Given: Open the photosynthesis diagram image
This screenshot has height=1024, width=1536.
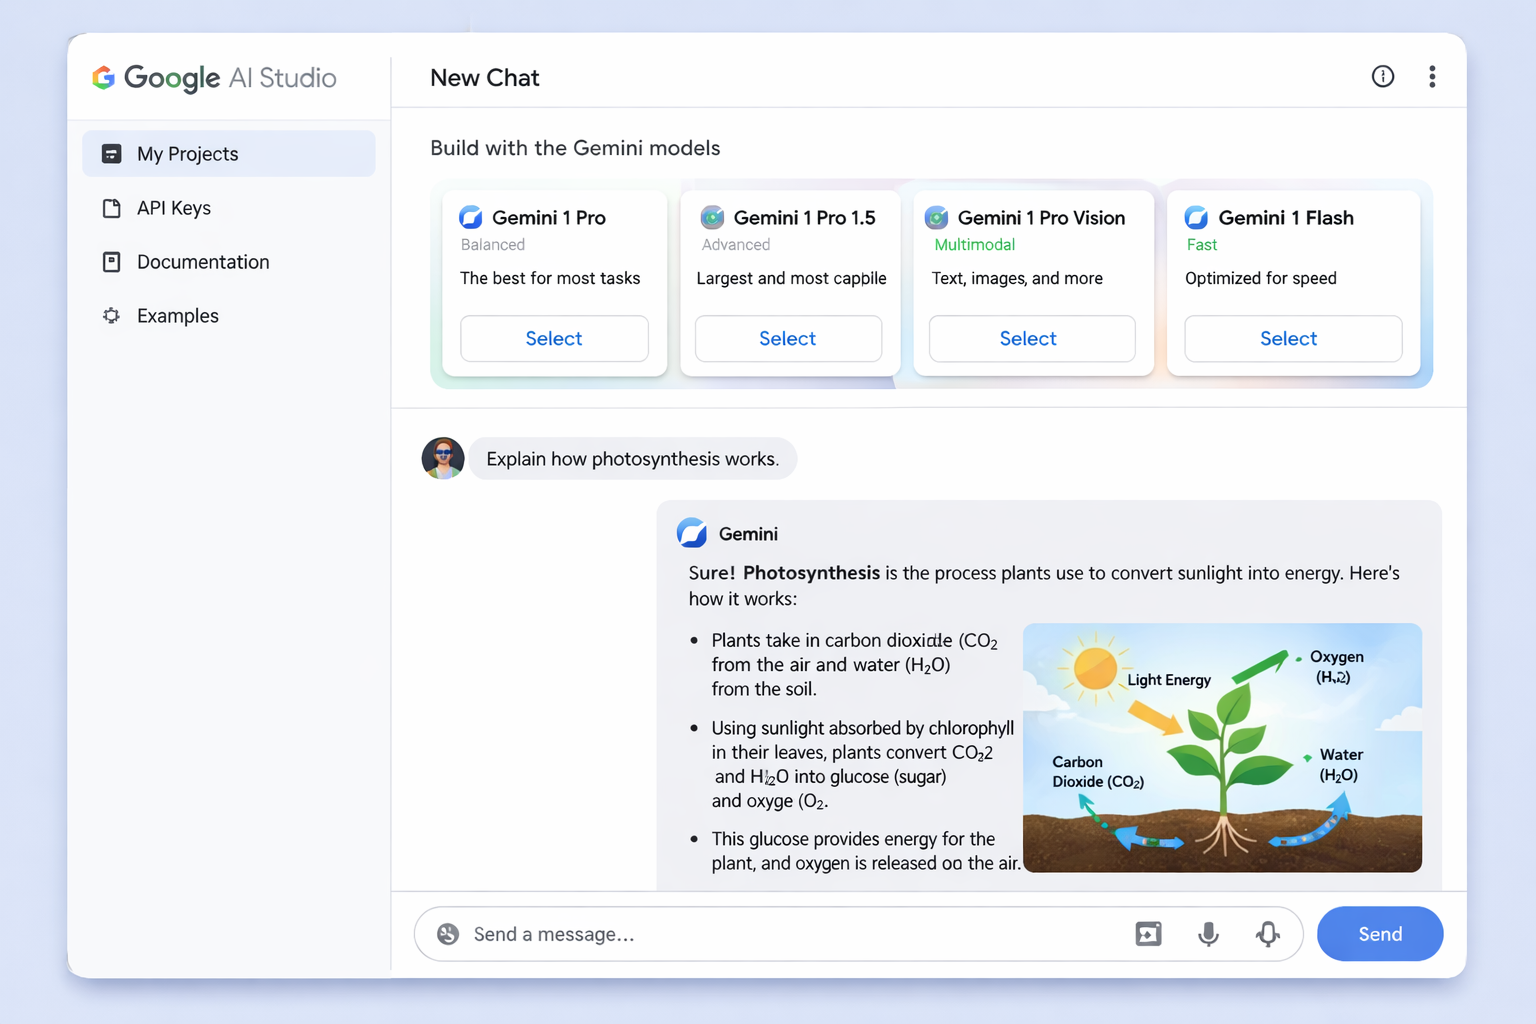Looking at the screenshot, I should (x=1222, y=748).
